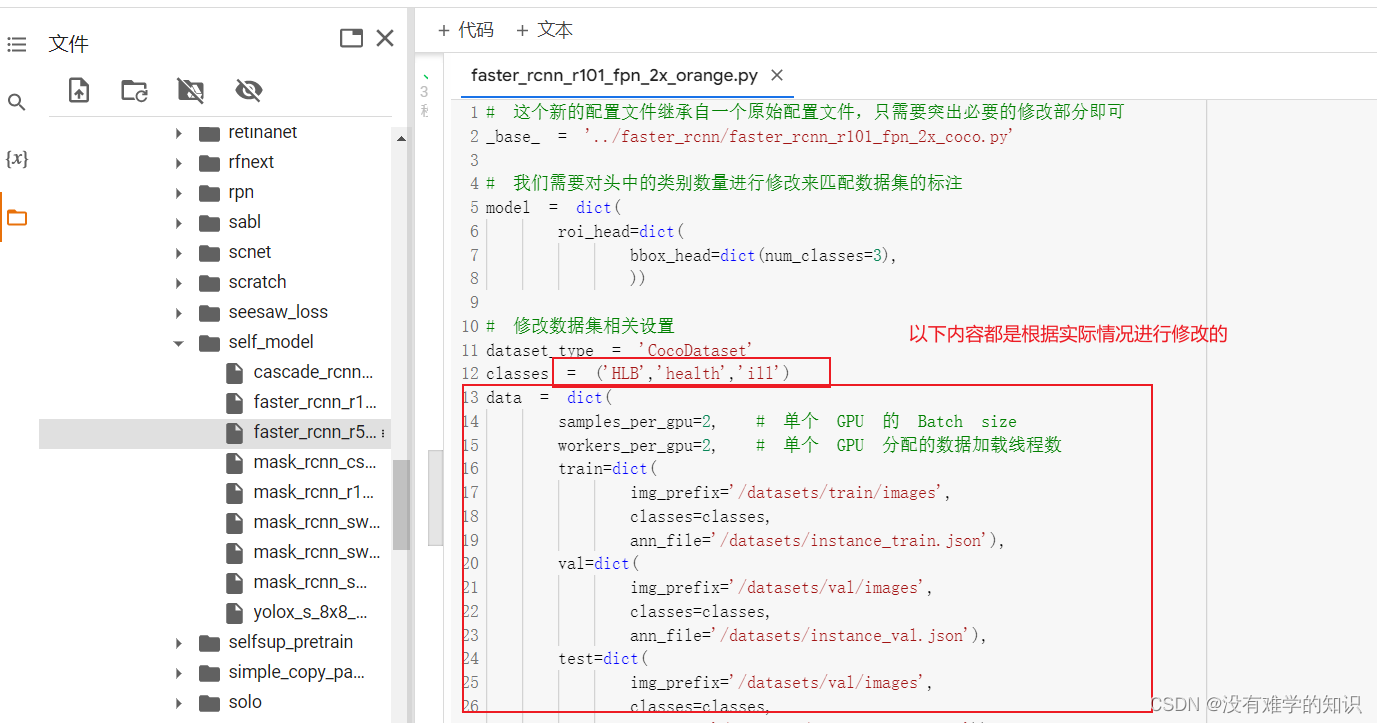Screen dimensions: 1377x723
Task: Click the file tree vertical scrollbar thumb
Action: pyautogui.click(x=401, y=505)
